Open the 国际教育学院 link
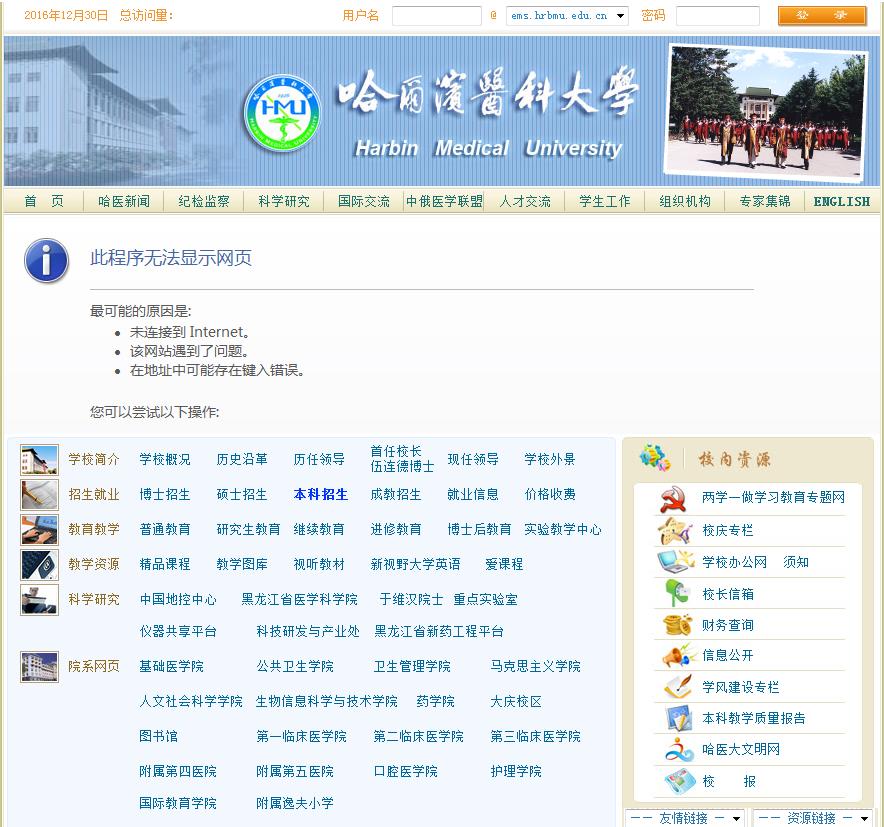Viewport: 884px width, 827px height. pos(178,804)
